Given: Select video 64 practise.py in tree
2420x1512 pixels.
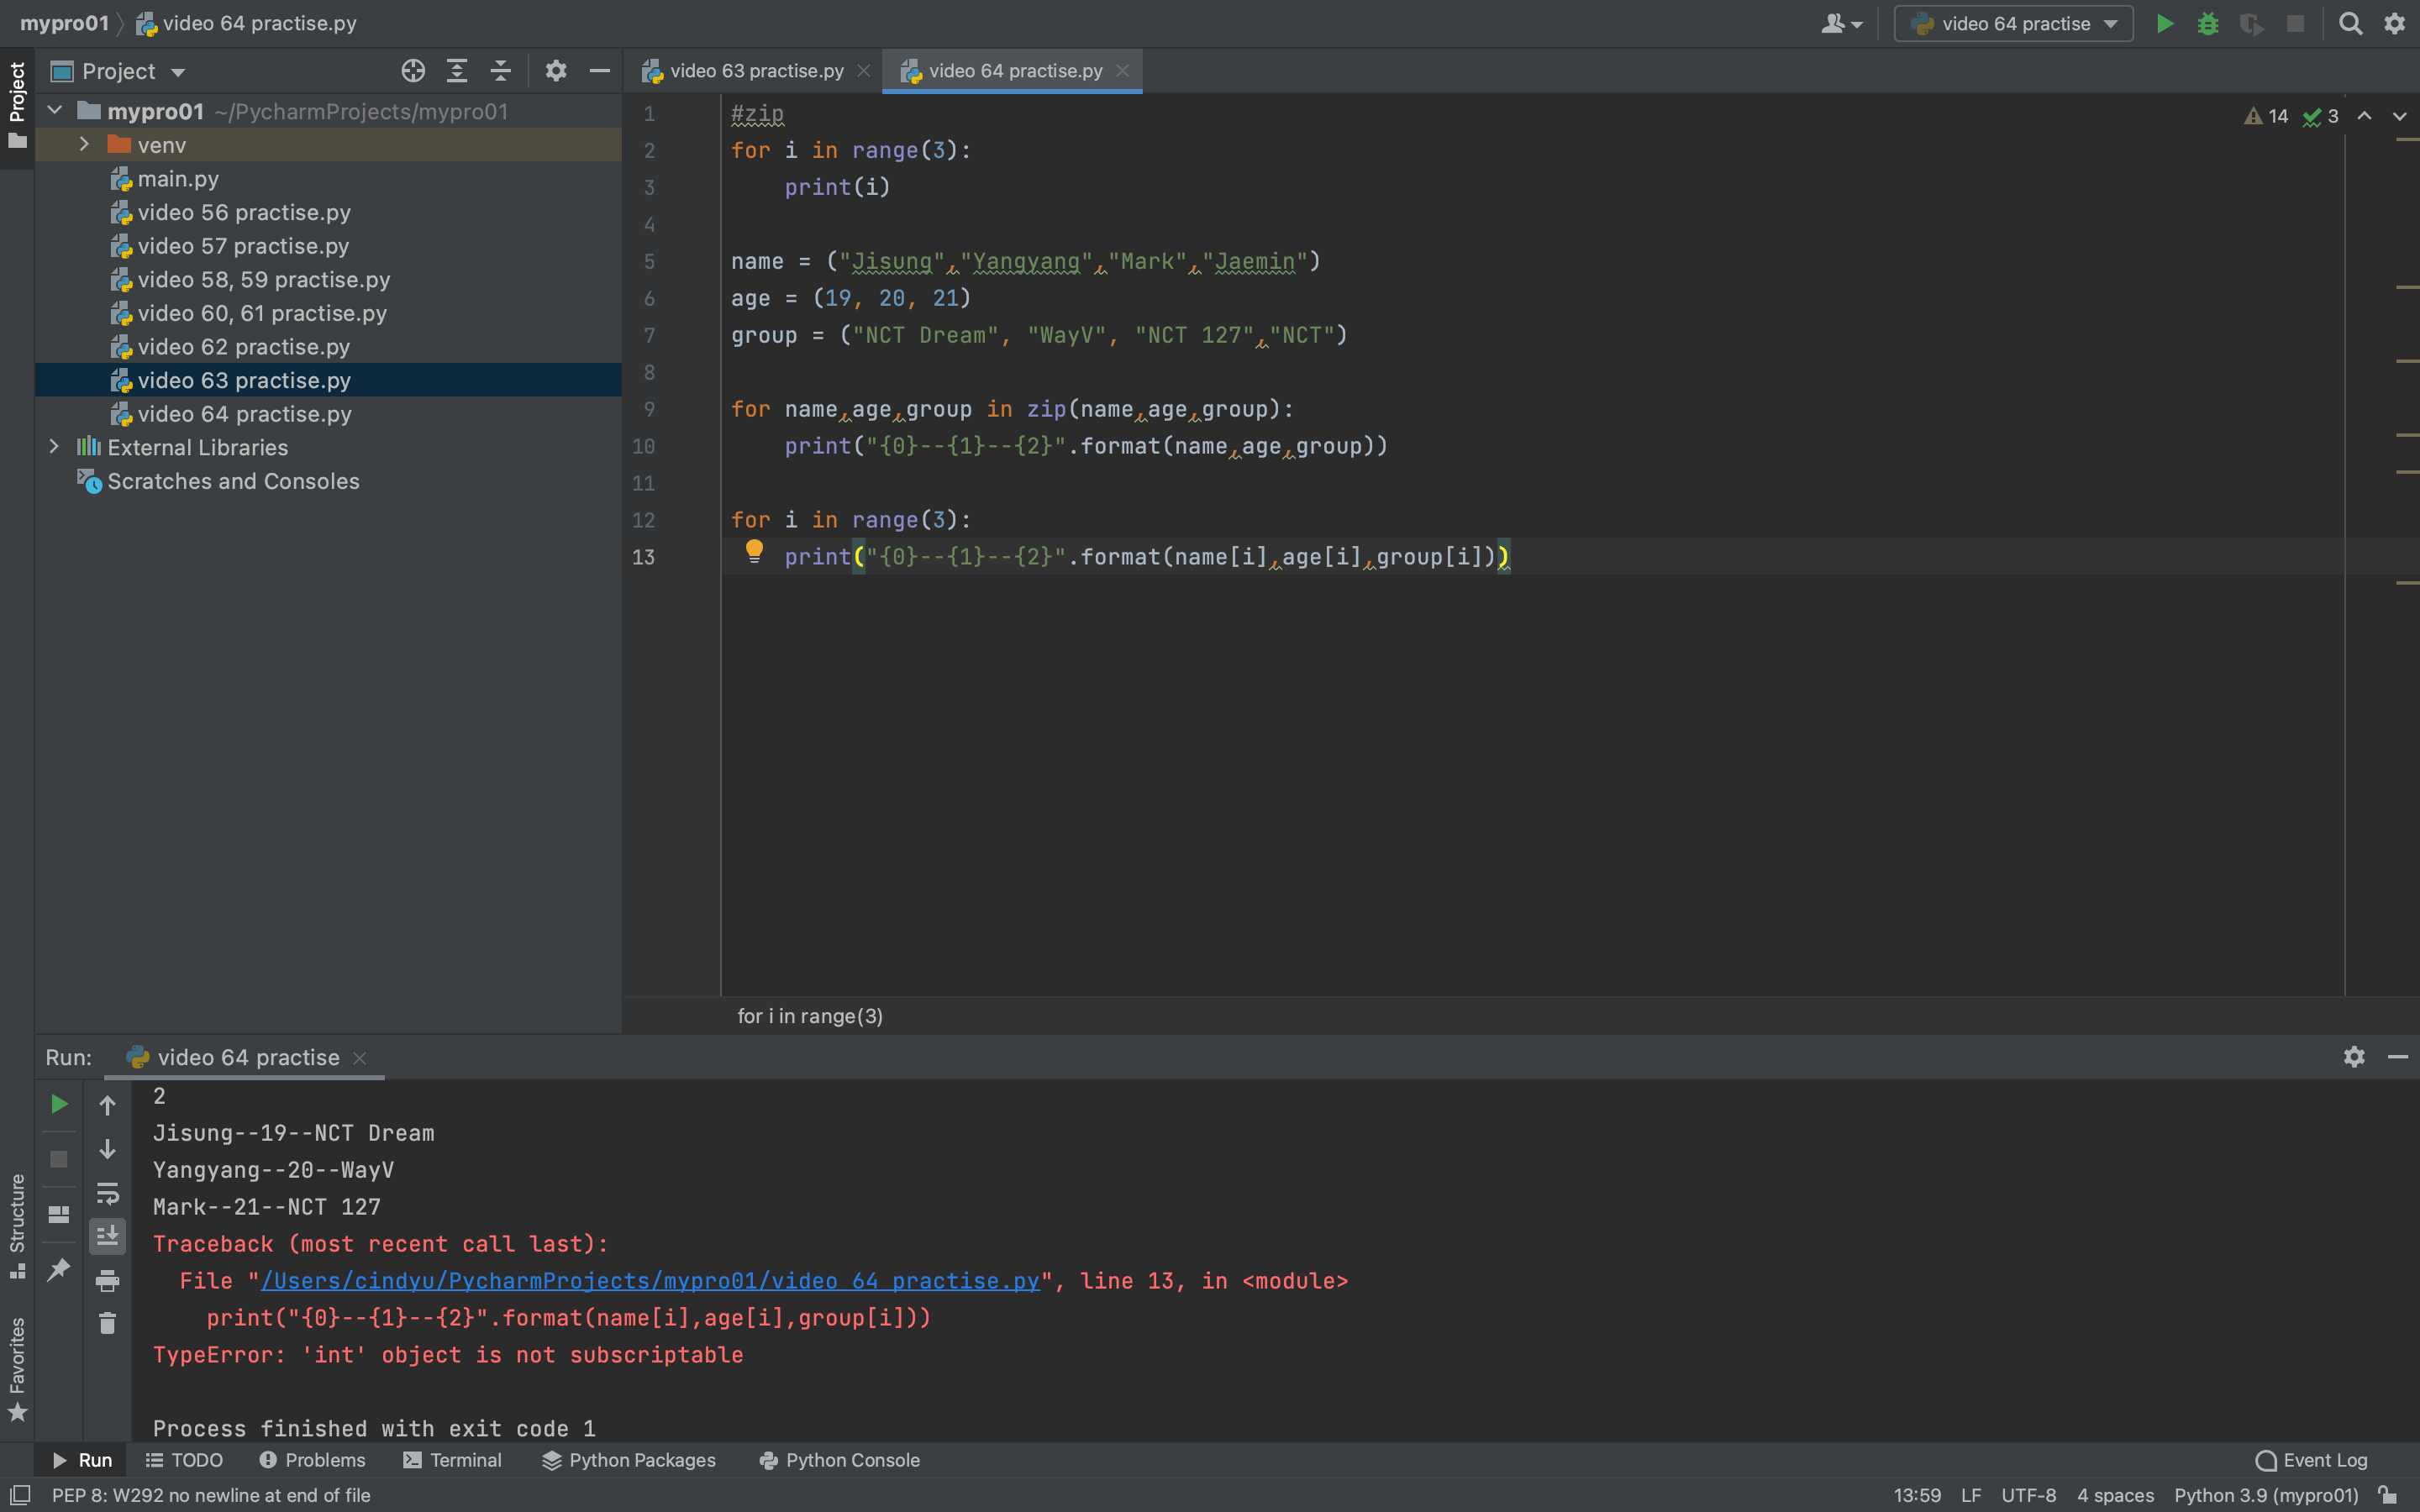Looking at the screenshot, I should pyautogui.click(x=244, y=414).
